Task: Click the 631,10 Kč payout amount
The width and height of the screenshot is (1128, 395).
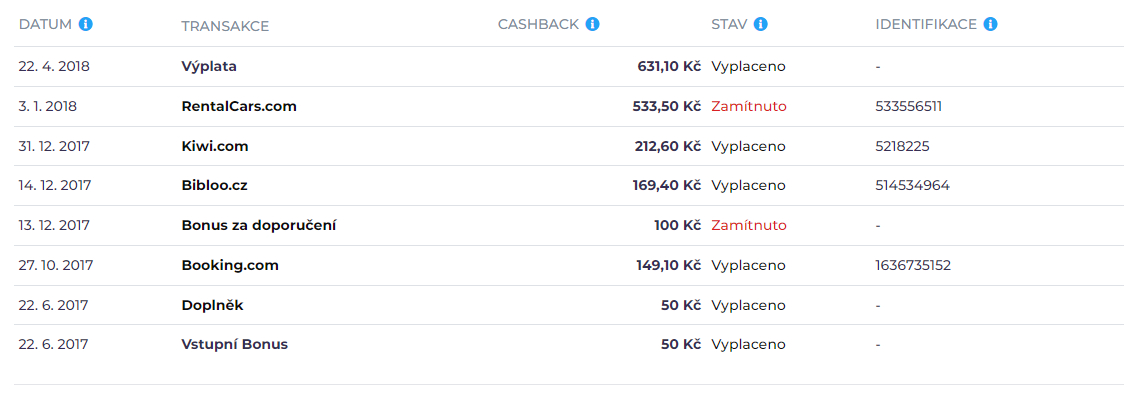Action: point(669,66)
